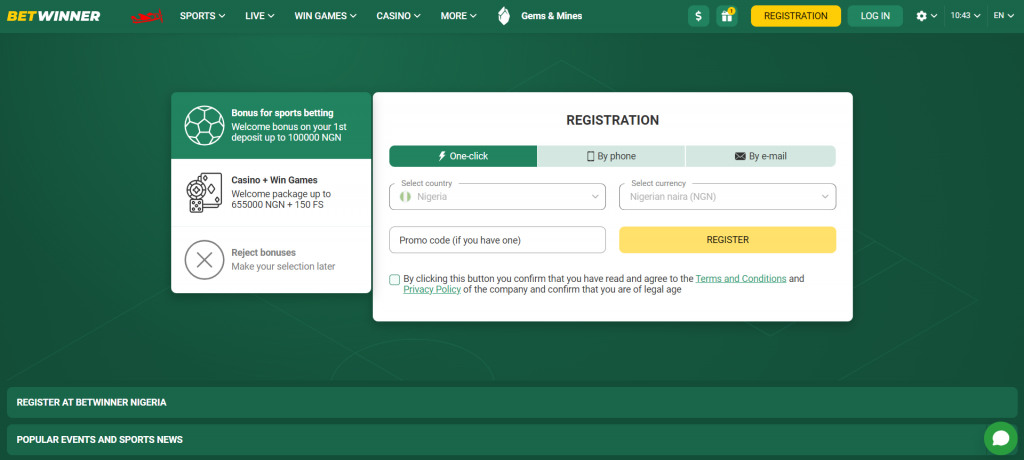Open the 10:43 time zone dropdown
Viewport: 1024px width, 460px height.
click(x=965, y=16)
